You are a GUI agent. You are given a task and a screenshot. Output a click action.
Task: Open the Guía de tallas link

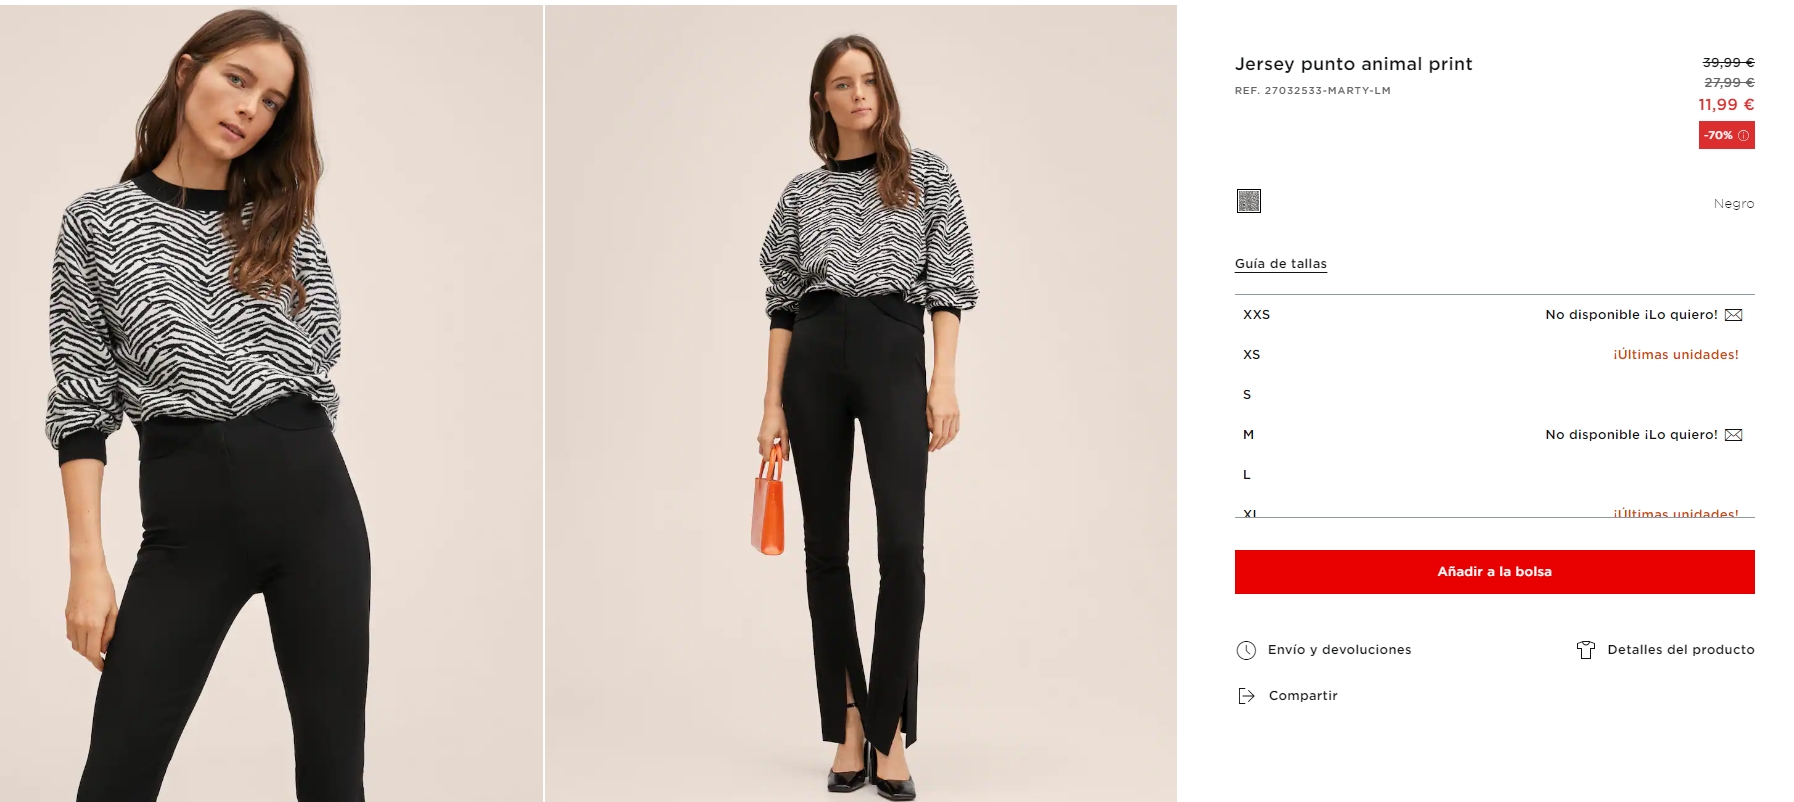[1281, 264]
